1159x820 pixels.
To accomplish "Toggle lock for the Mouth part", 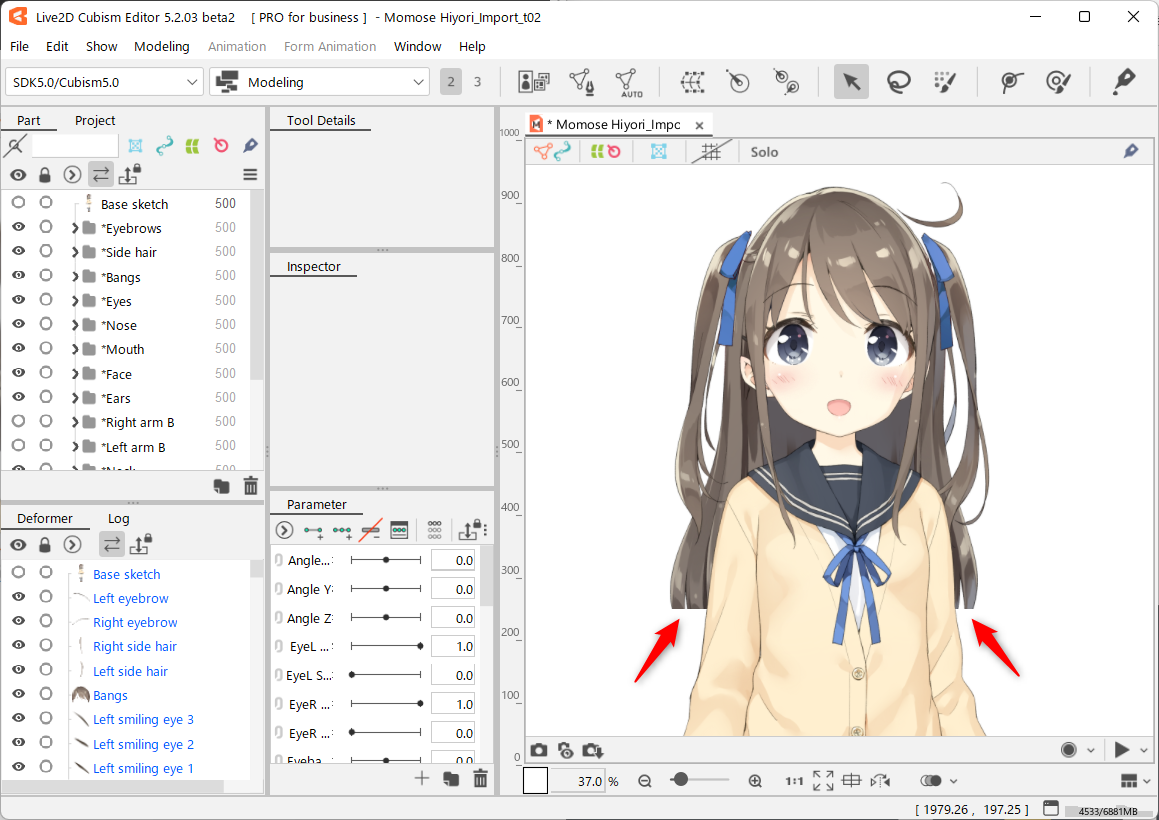I will point(46,349).
